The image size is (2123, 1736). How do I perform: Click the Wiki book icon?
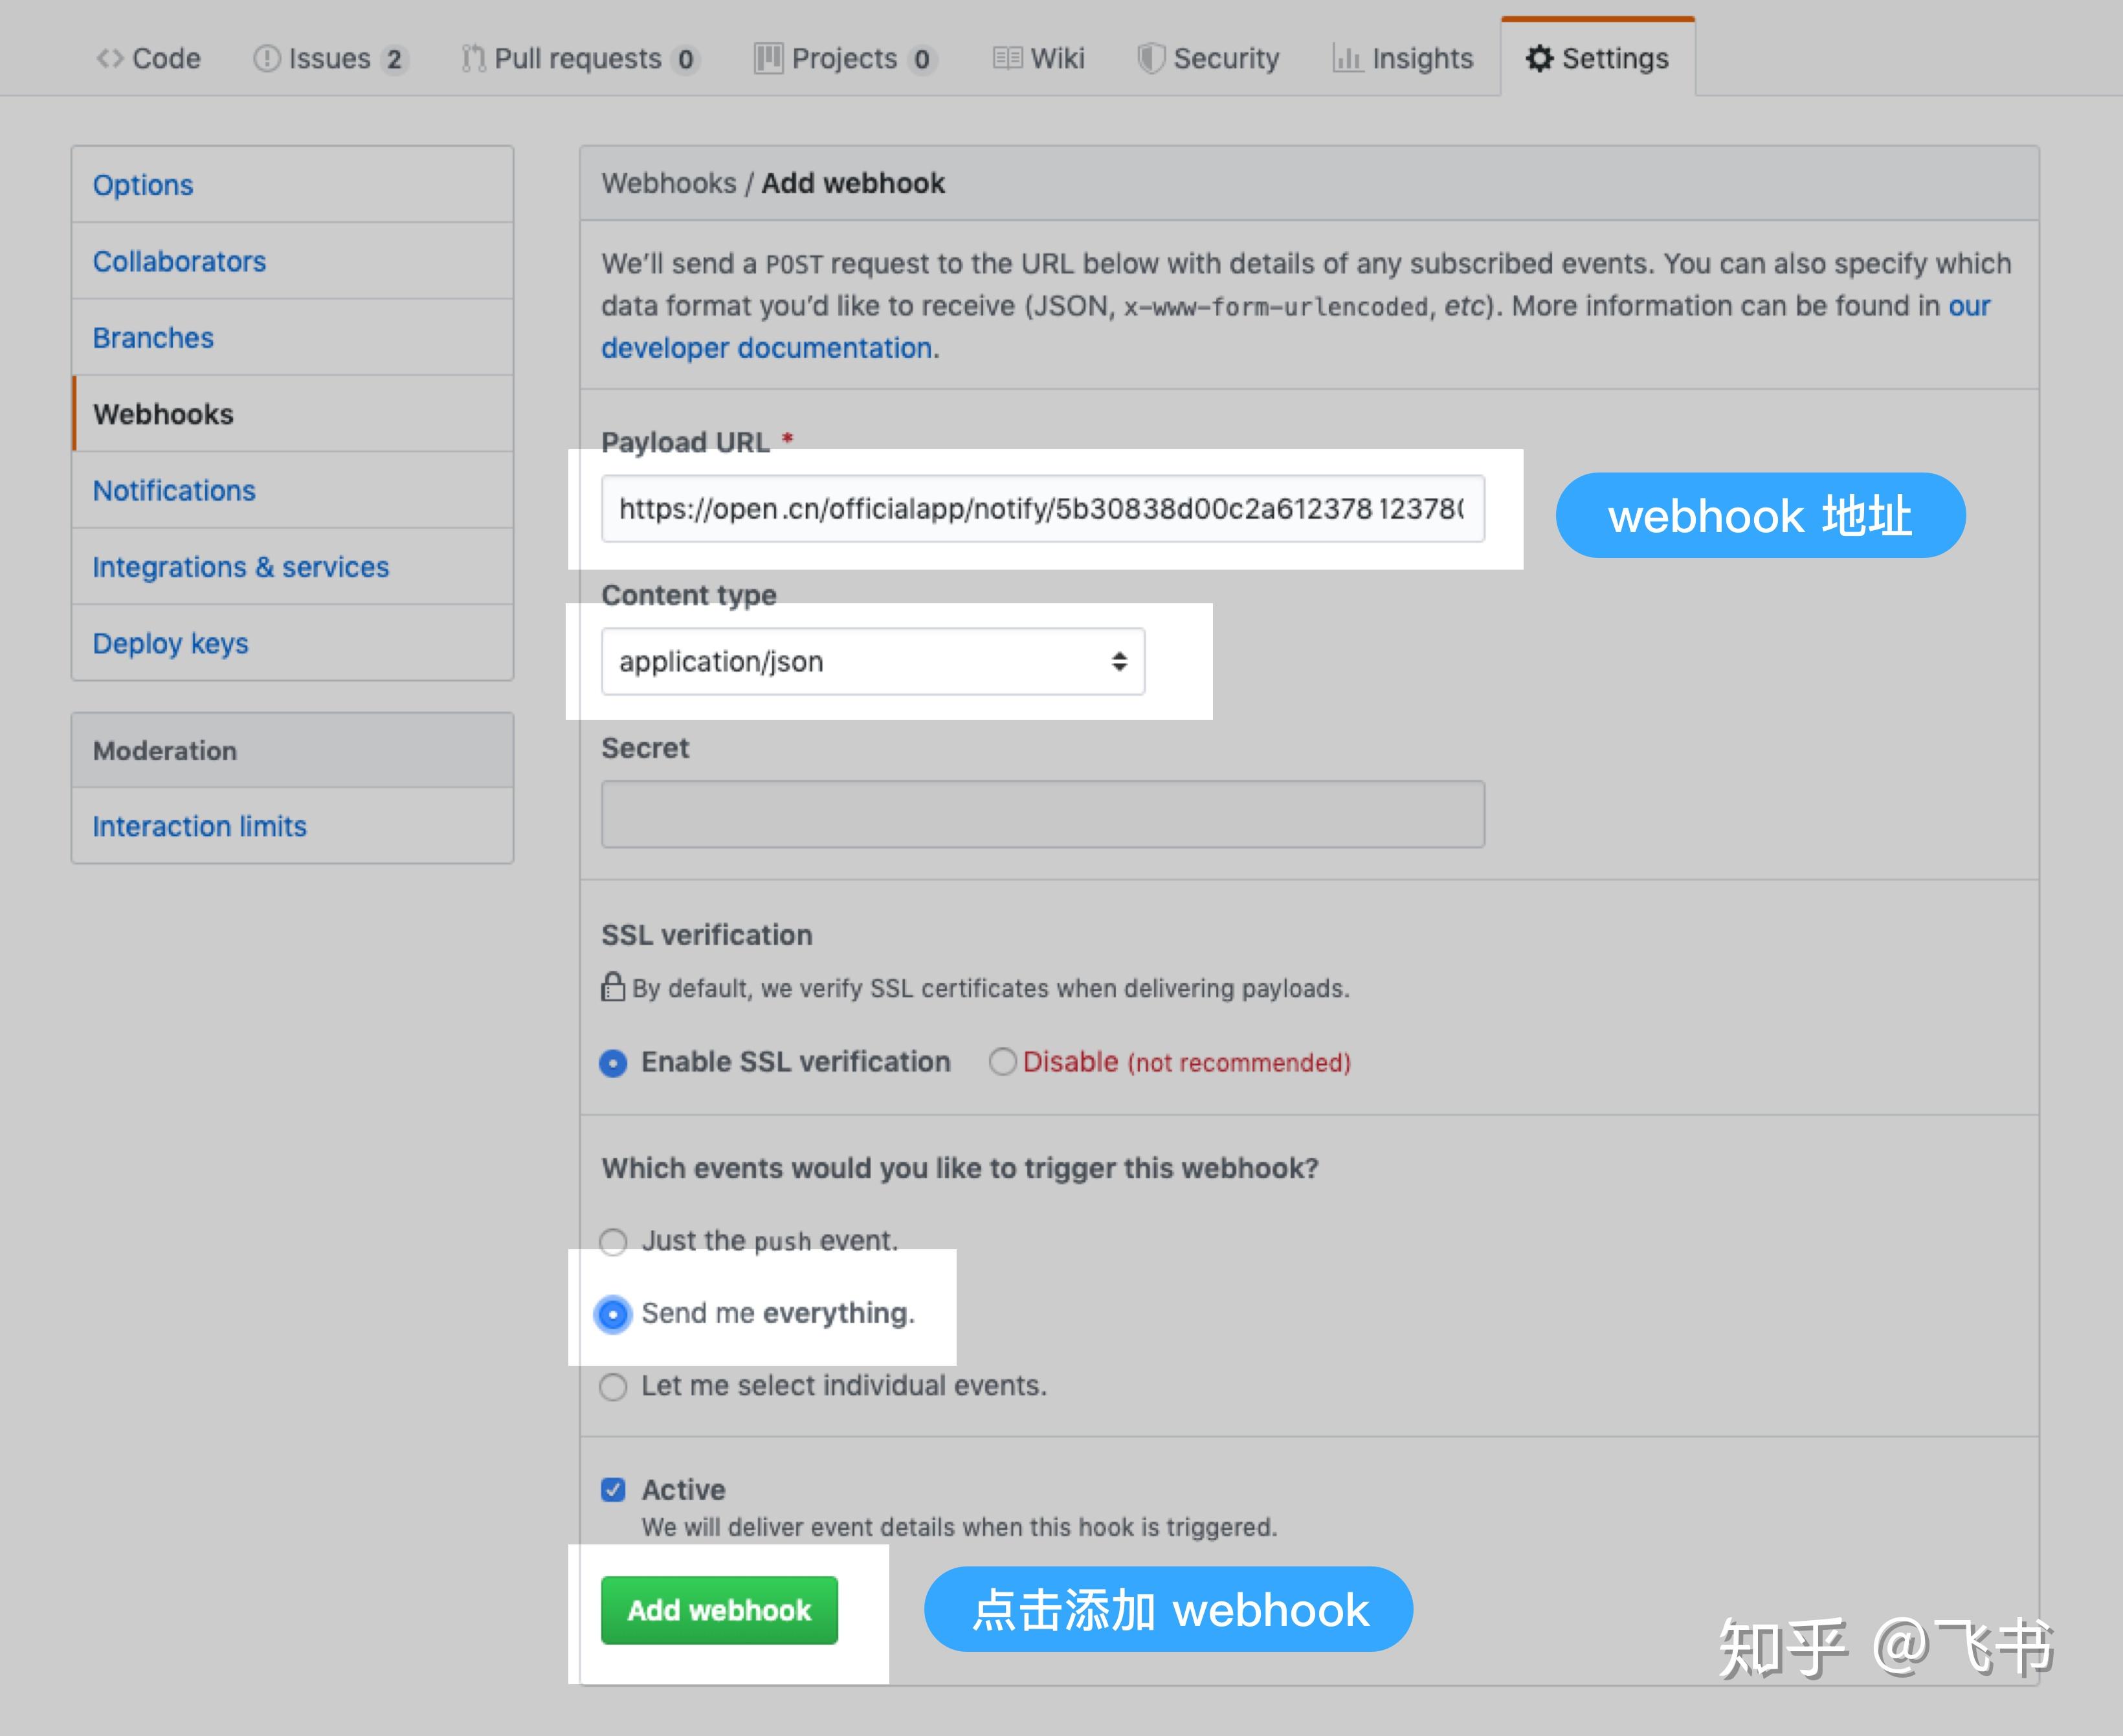click(1007, 59)
